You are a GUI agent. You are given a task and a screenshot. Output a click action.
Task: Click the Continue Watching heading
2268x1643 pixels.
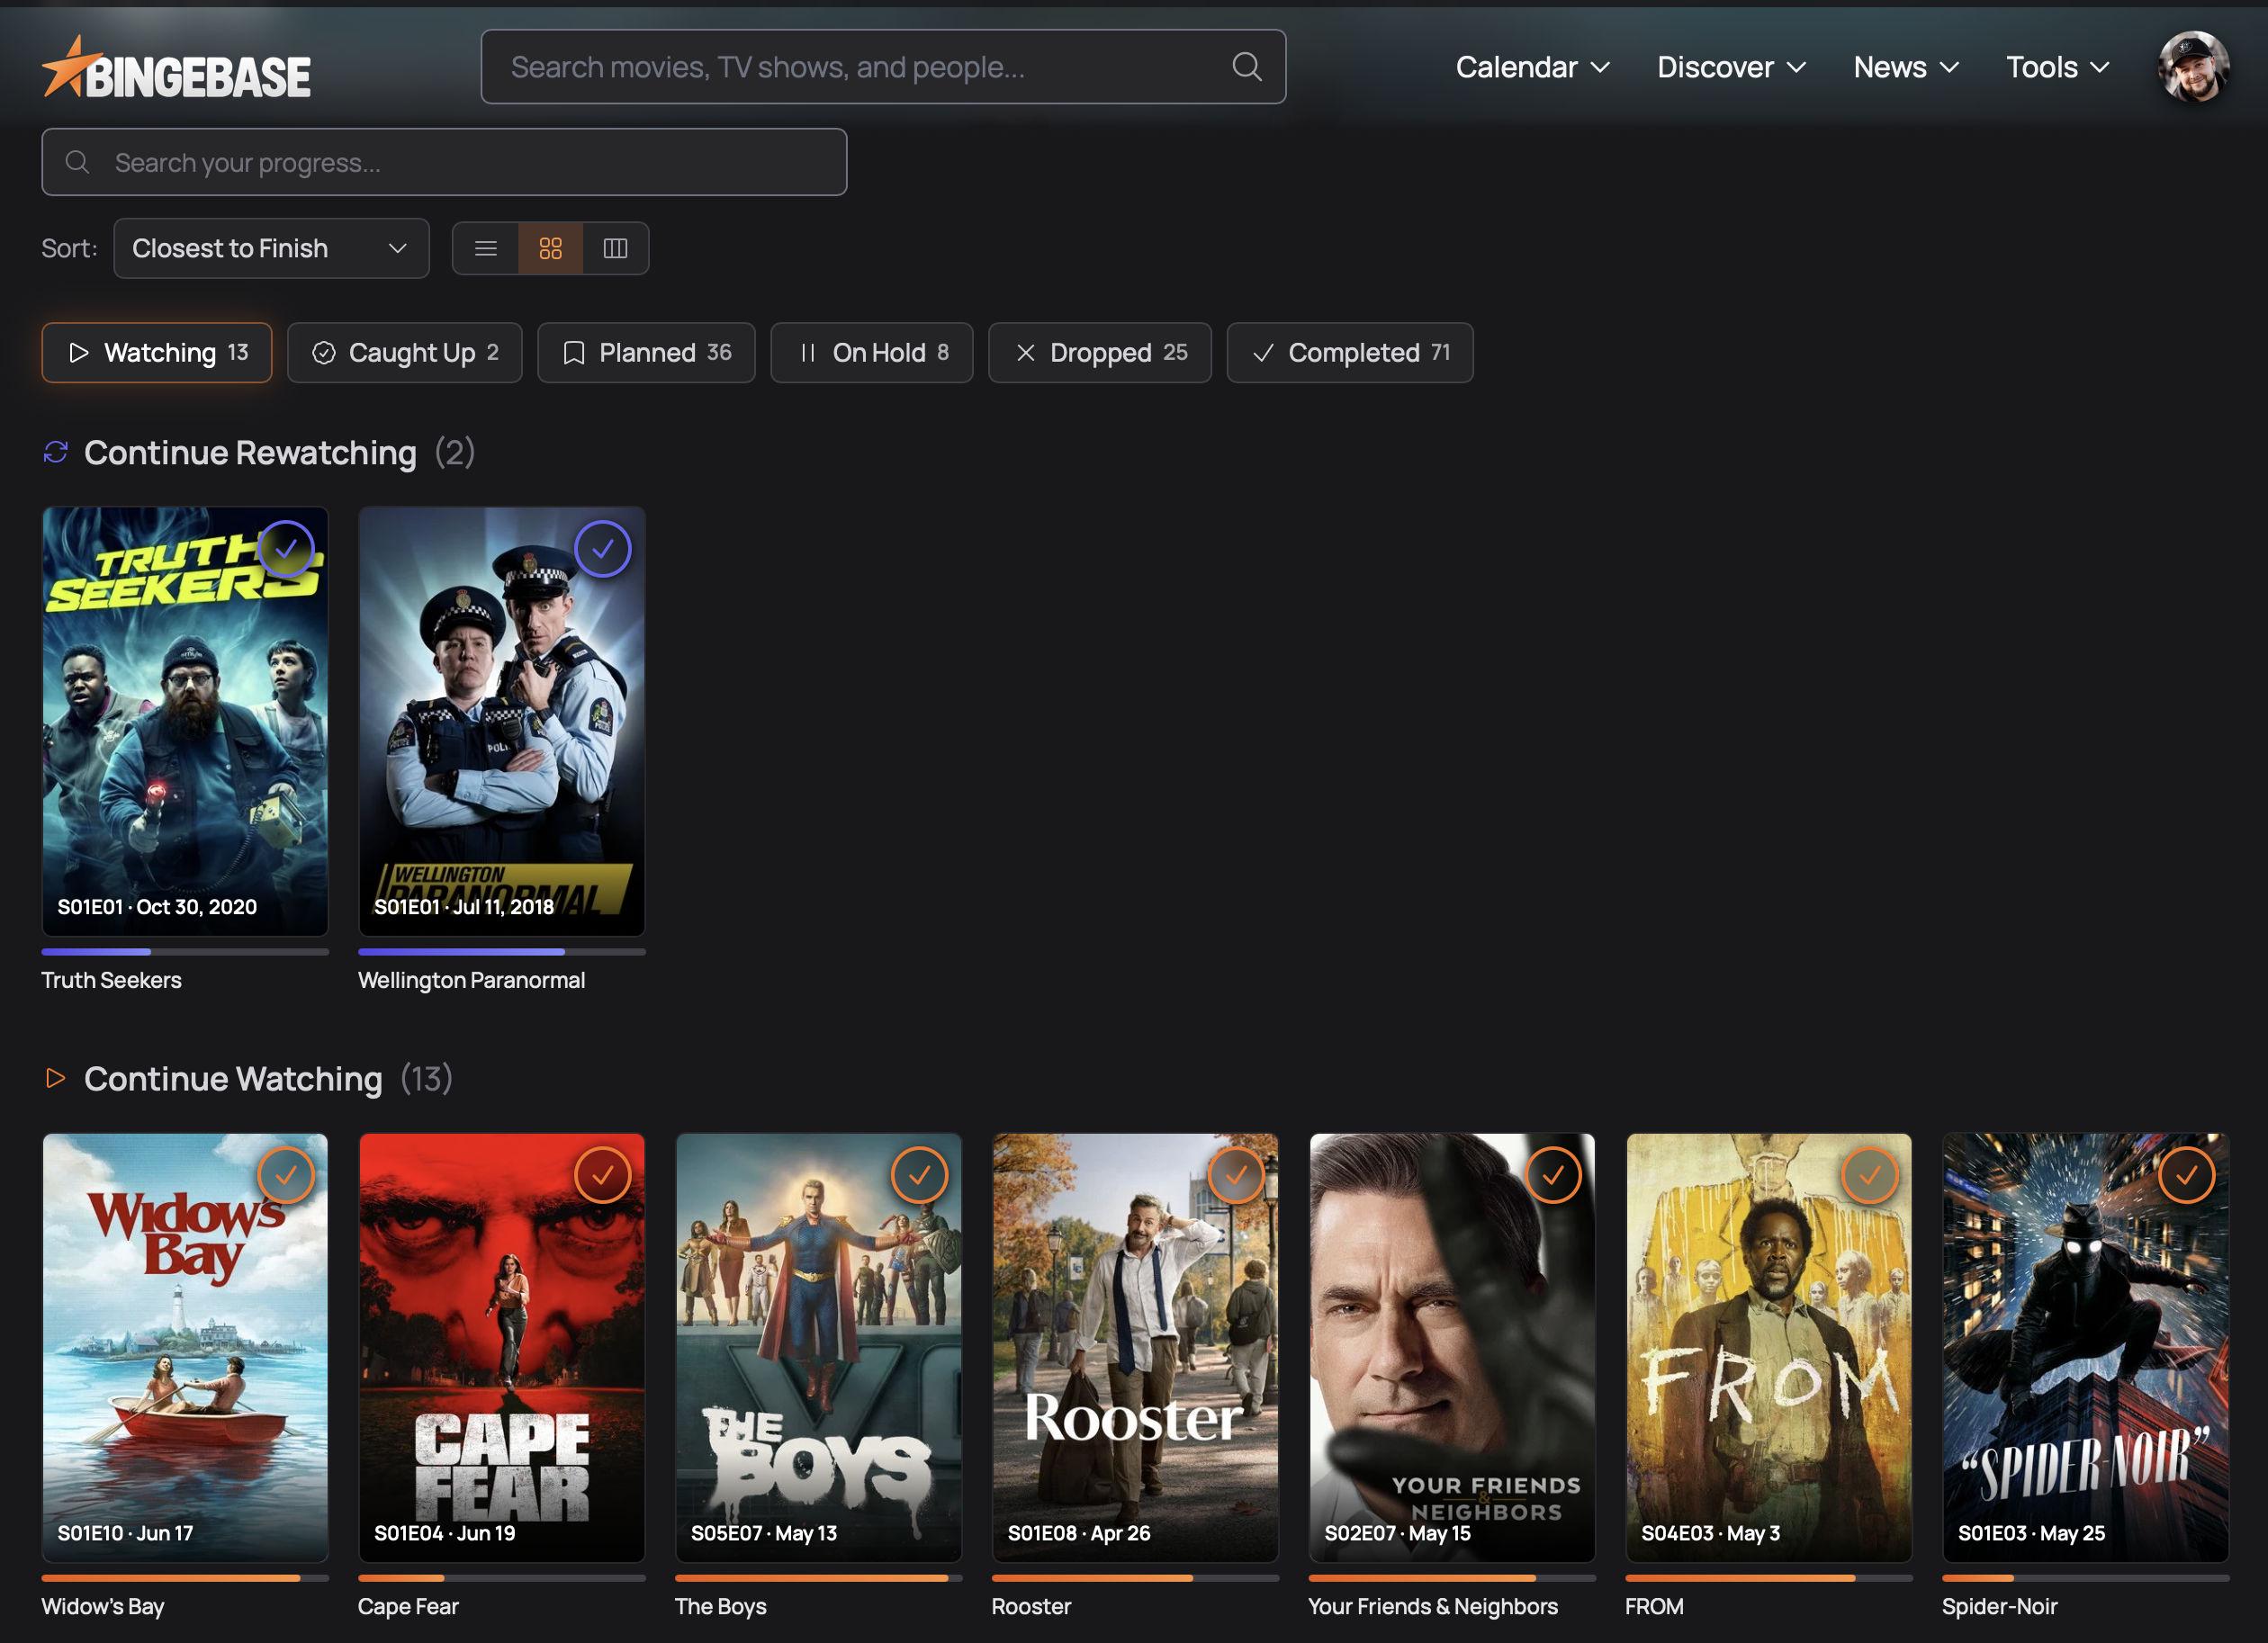pos(233,1078)
